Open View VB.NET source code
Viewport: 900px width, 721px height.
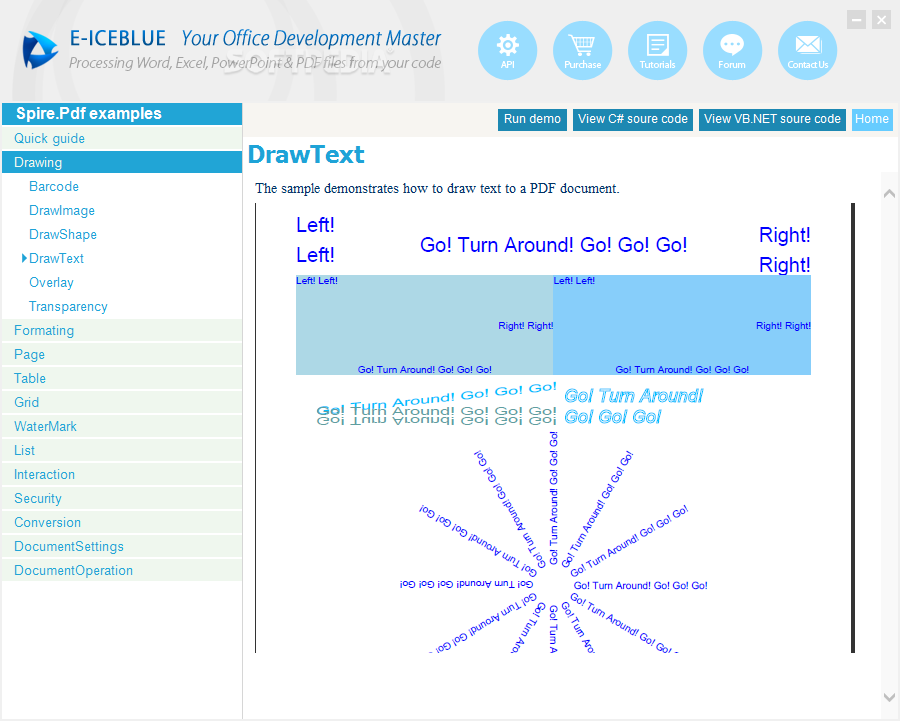(x=772, y=119)
